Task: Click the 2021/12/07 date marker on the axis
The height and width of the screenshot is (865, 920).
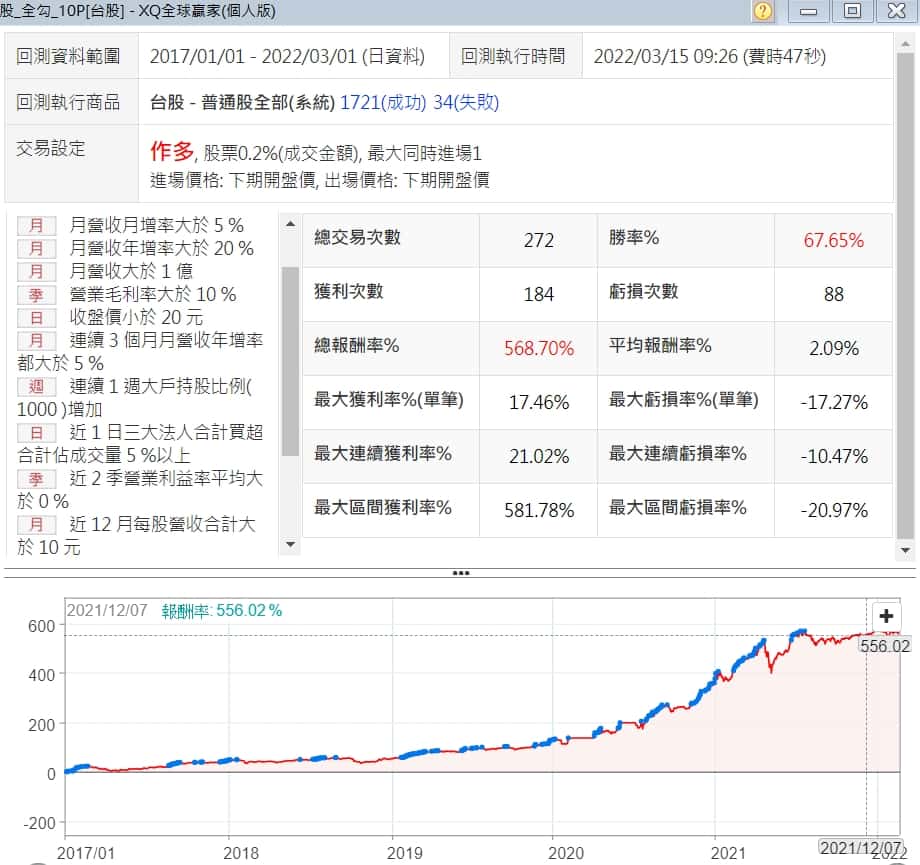Action: point(856,847)
